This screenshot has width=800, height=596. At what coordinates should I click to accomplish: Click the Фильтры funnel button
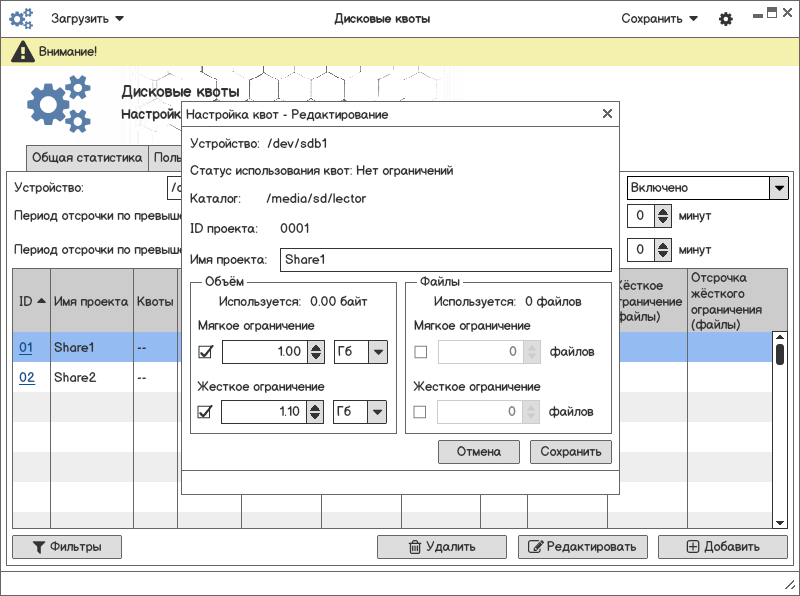pyautogui.click(x=66, y=547)
